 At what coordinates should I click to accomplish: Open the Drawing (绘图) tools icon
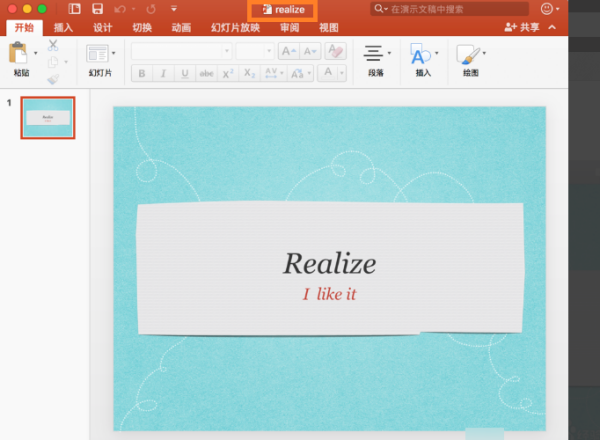(466, 54)
